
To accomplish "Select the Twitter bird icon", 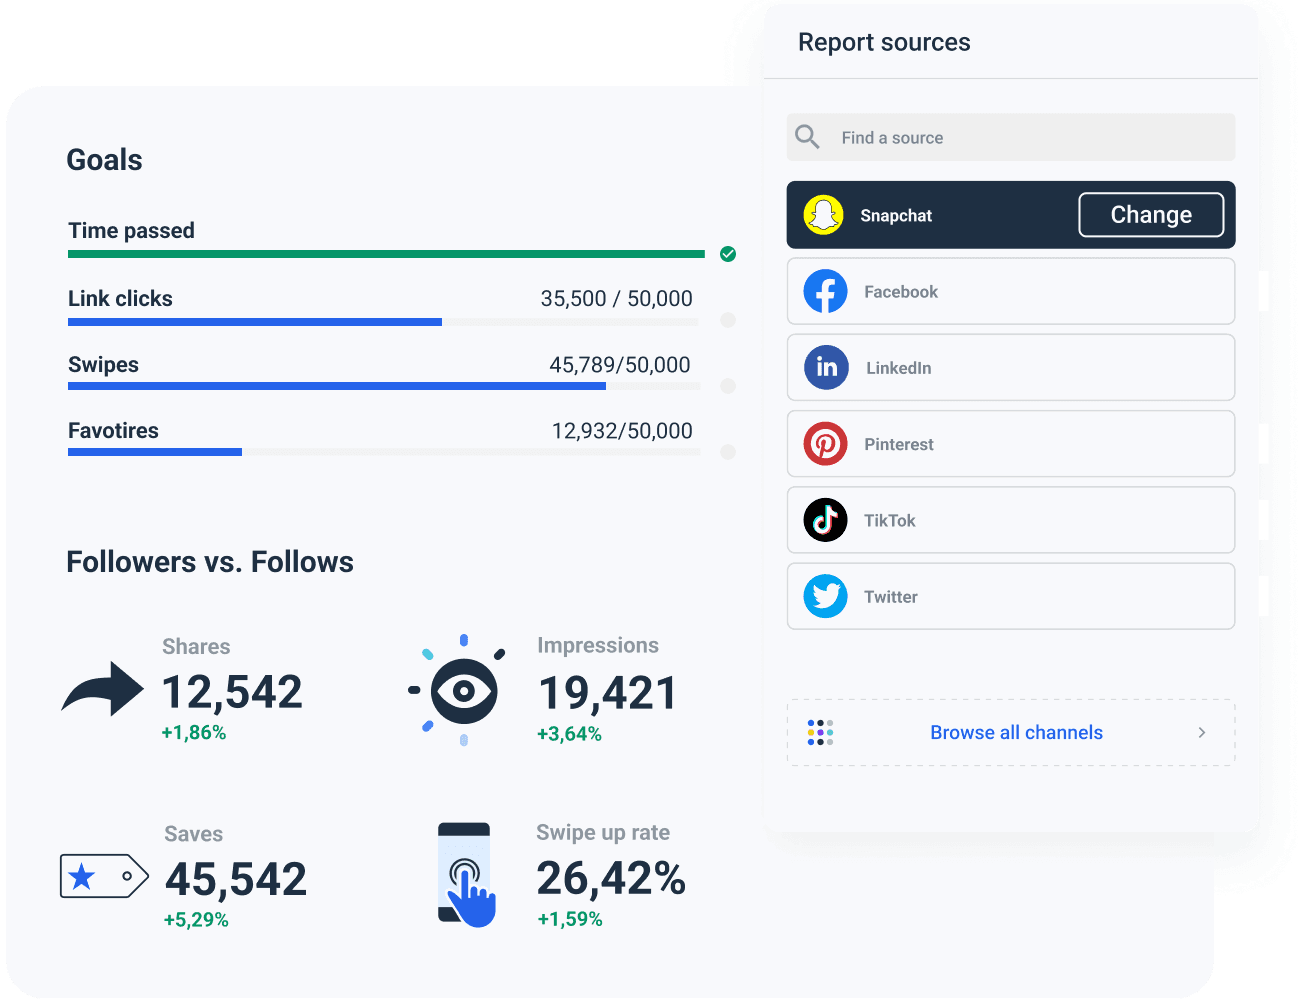I will [825, 596].
